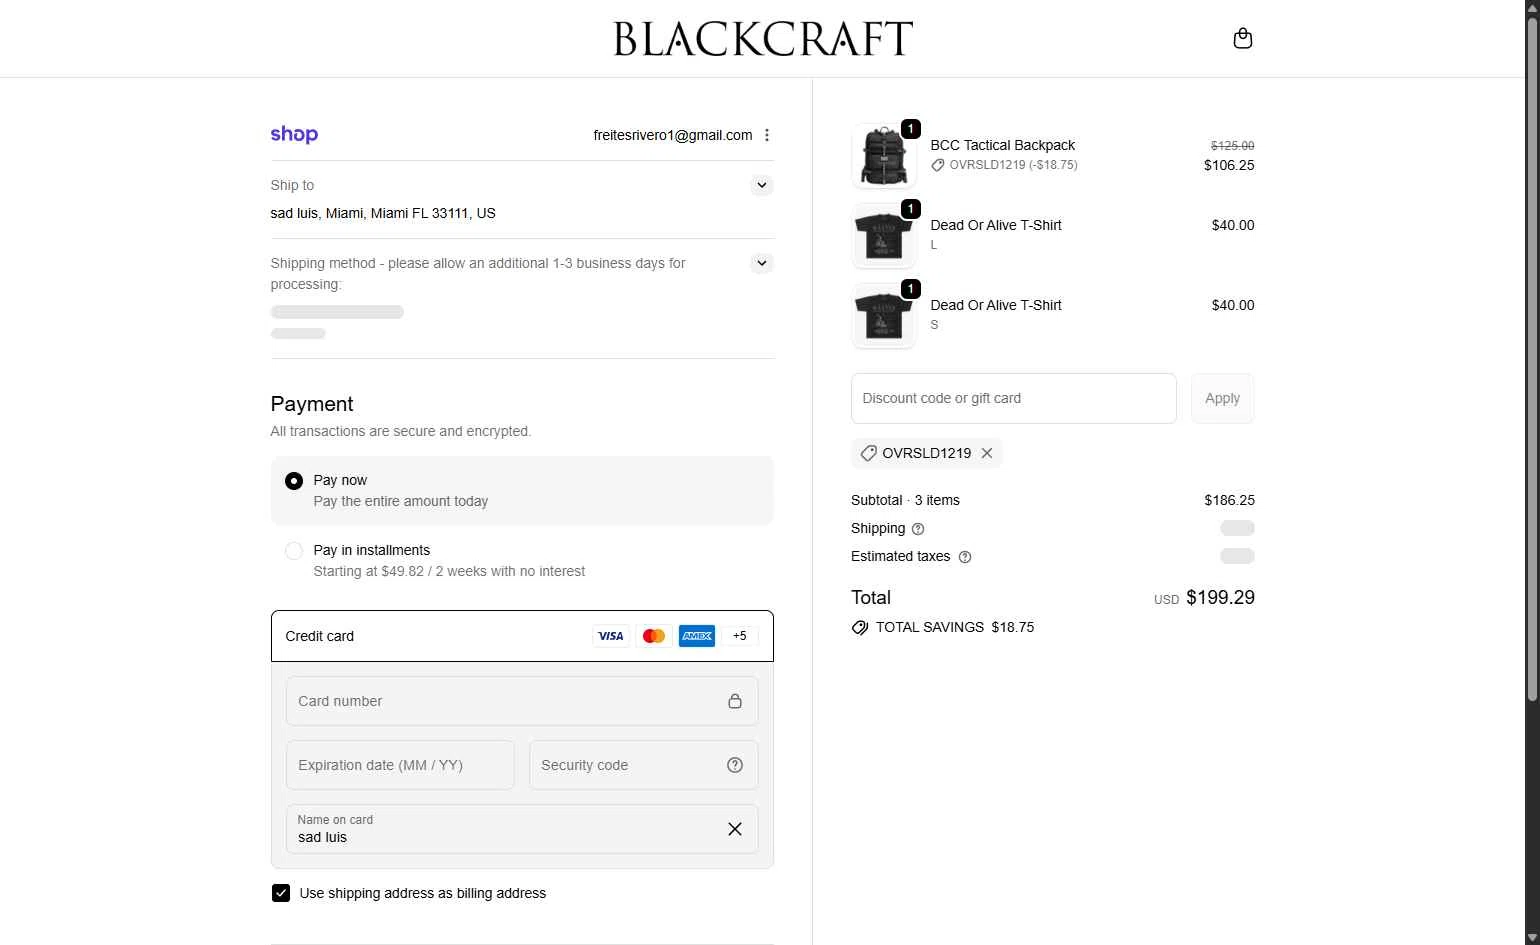
Task: Click the Total Savings tag icon
Action: click(x=860, y=628)
